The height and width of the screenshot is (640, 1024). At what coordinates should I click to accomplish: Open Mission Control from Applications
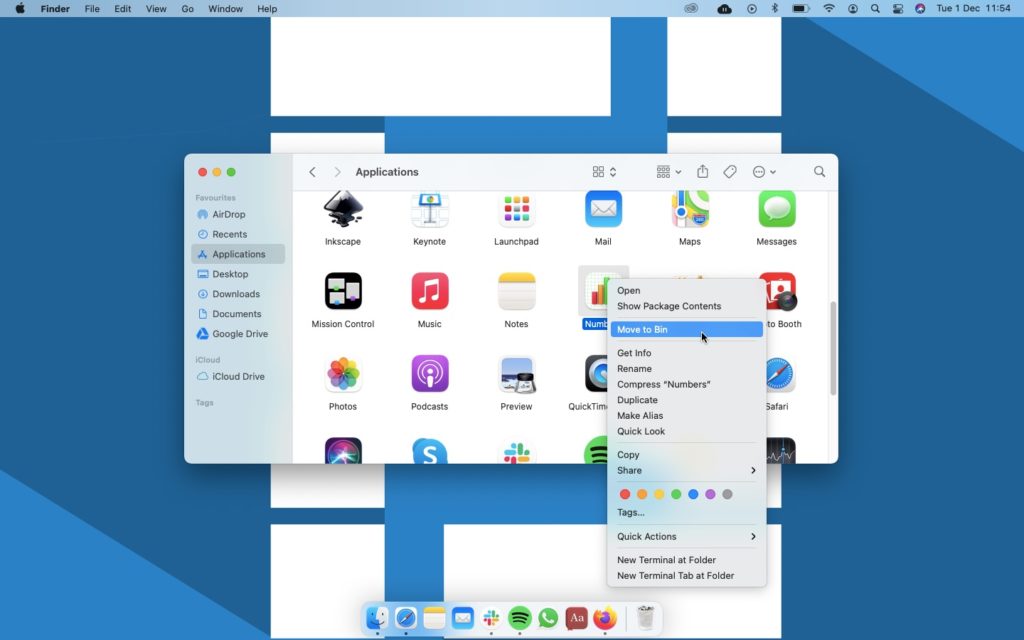click(343, 292)
